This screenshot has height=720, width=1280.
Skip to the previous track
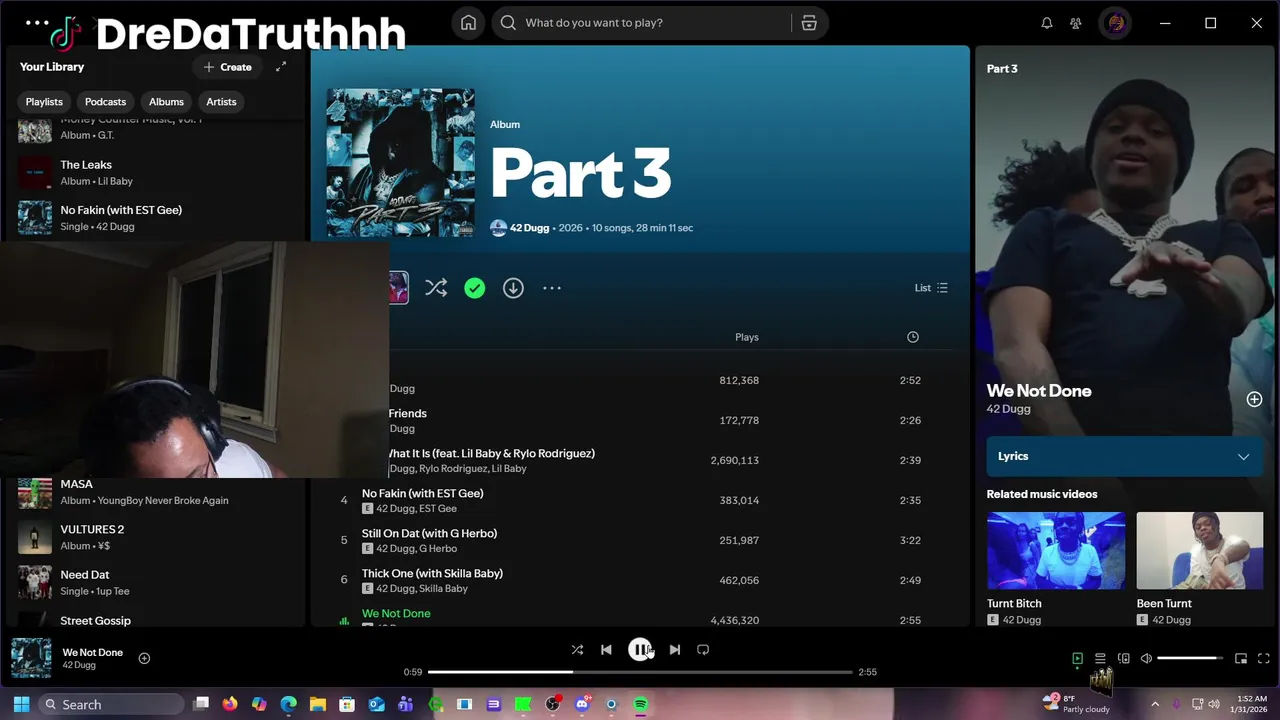606,650
